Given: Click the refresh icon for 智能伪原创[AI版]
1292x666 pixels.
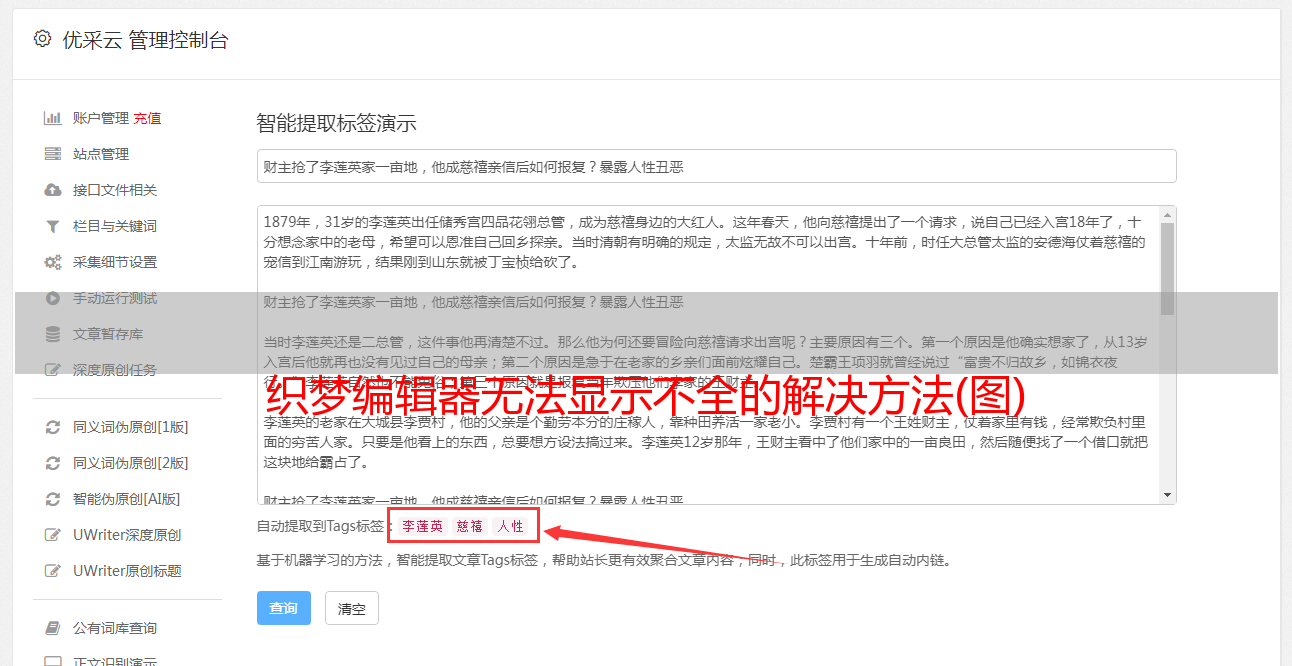Looking at the screenshot, I should pyautogui.click(x=53, y=499).
